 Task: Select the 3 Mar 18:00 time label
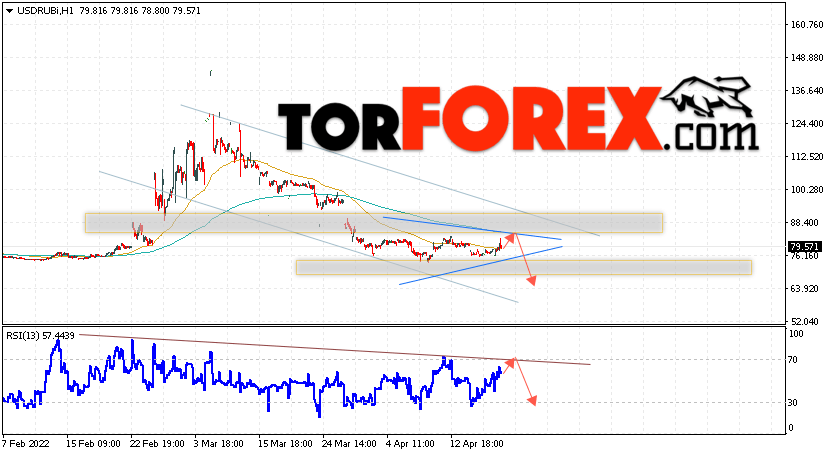coord(219,444)
